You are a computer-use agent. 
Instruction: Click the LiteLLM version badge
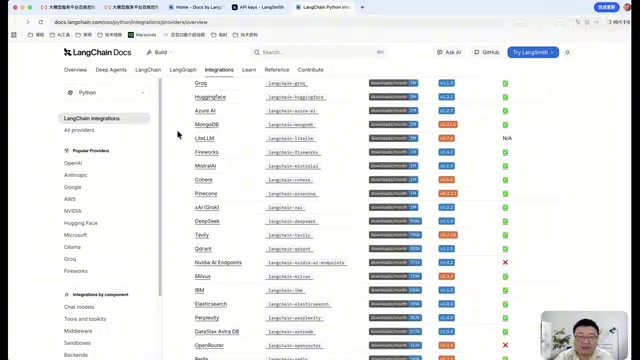point(447,138)
